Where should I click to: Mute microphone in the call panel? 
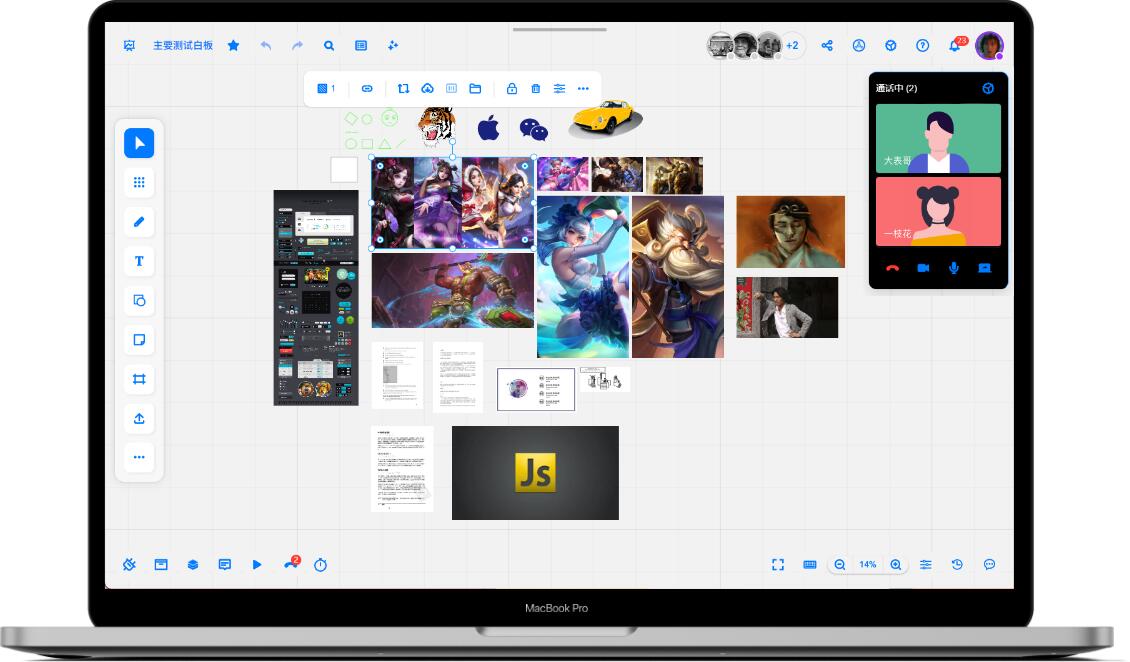(x=954, y=268)
